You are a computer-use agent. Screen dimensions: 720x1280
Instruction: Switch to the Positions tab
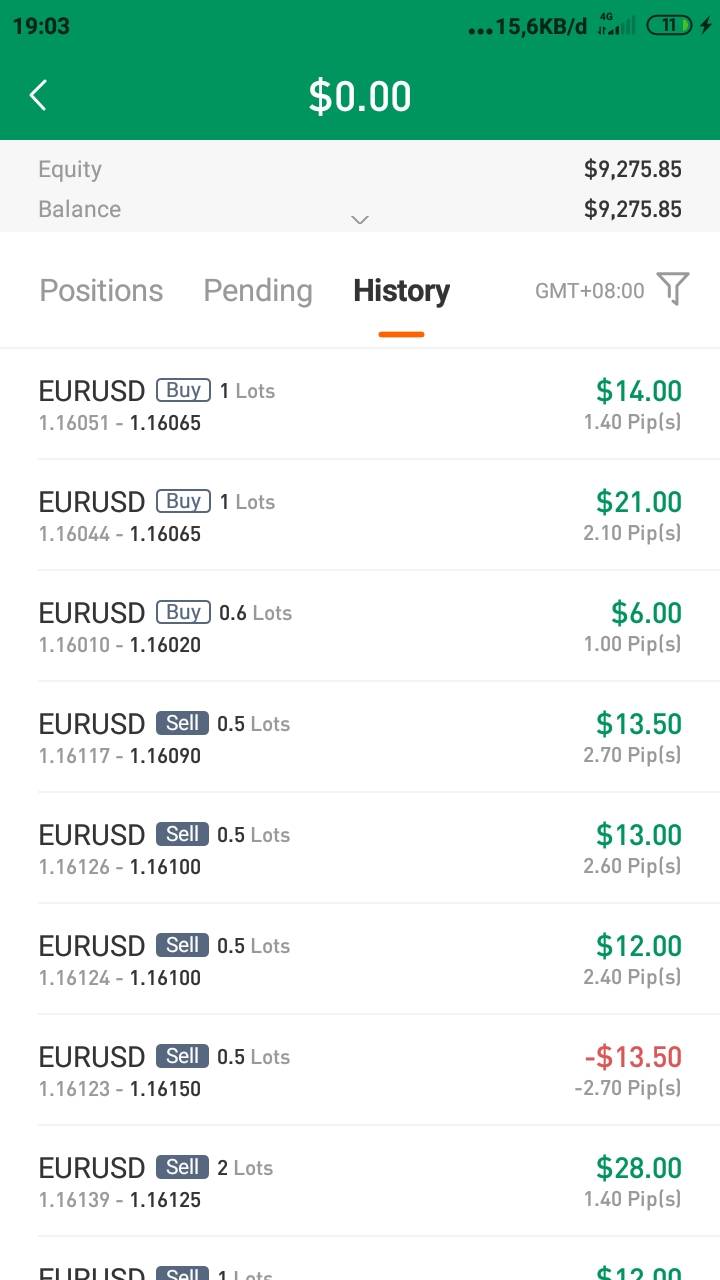101,291
